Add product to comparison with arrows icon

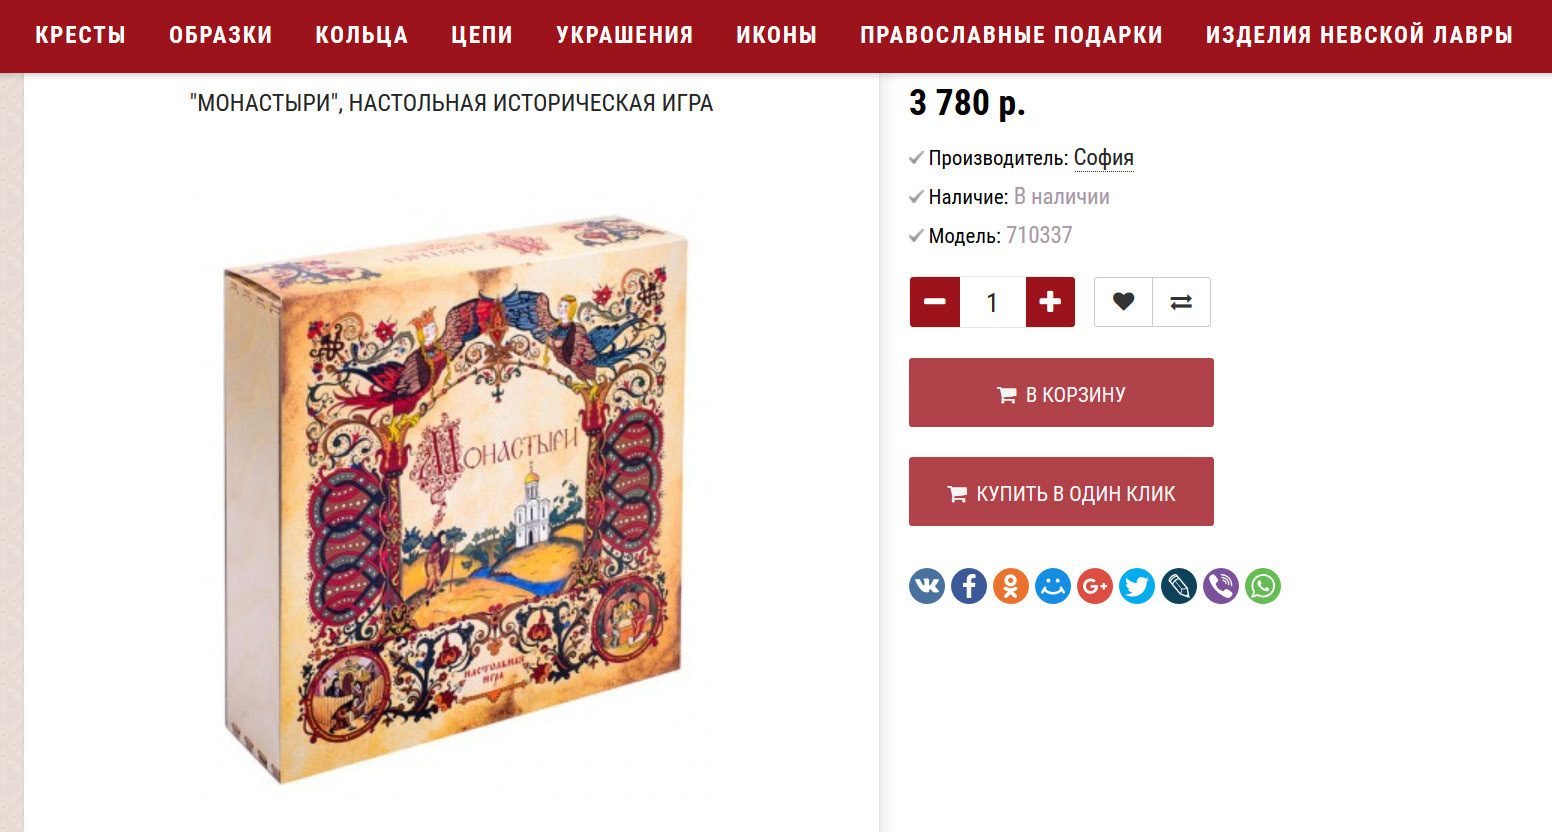(x=1181, y=302)
